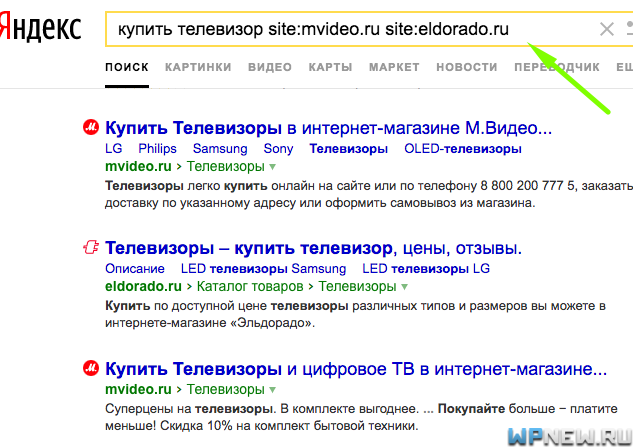Screen dimensions: 633x447
Task: Open 'Телевизоры – купить телевизор, цены, отзывы' result
Action: click(x=313, y=248)
